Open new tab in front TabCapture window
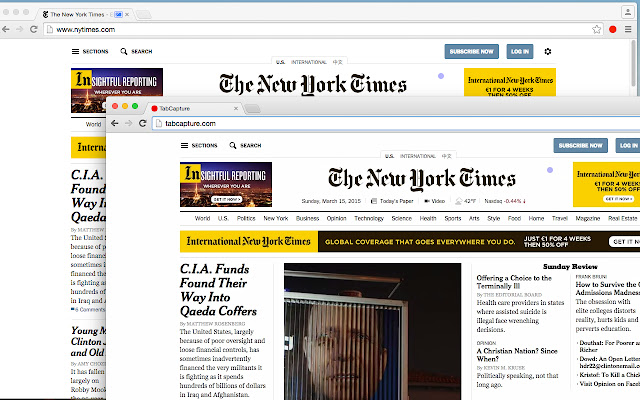Viewport: 640px width, 400px height. pos(253,109)
